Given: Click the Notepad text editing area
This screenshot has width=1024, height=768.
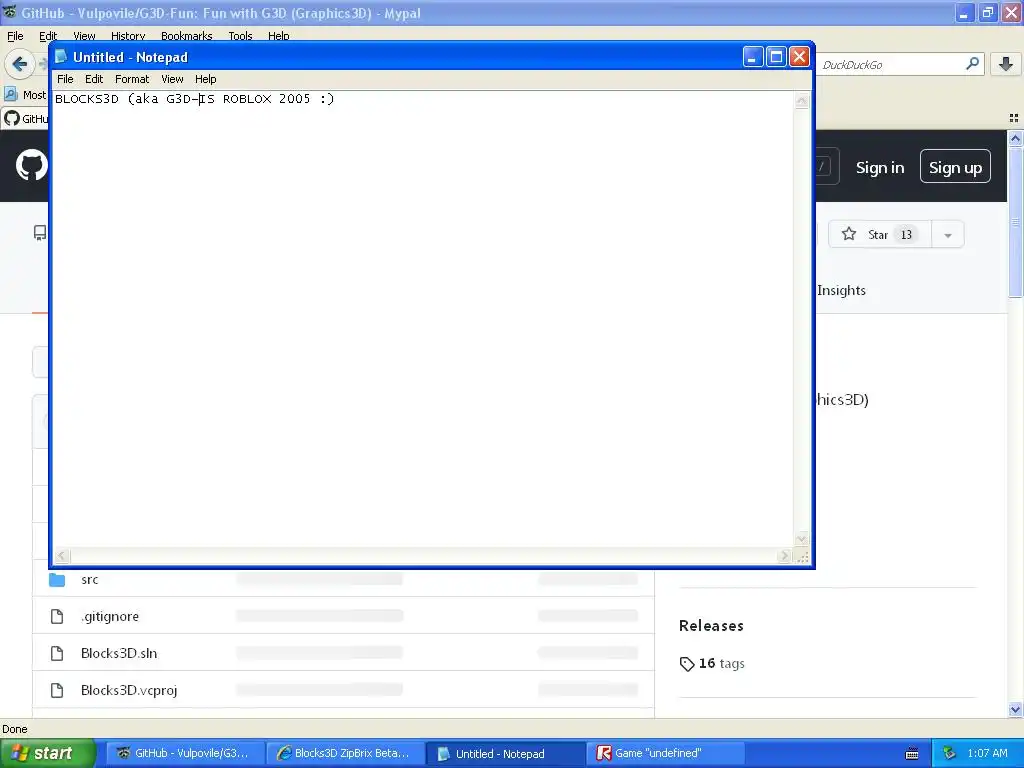Looking at the screenshot, I should 423,319.
